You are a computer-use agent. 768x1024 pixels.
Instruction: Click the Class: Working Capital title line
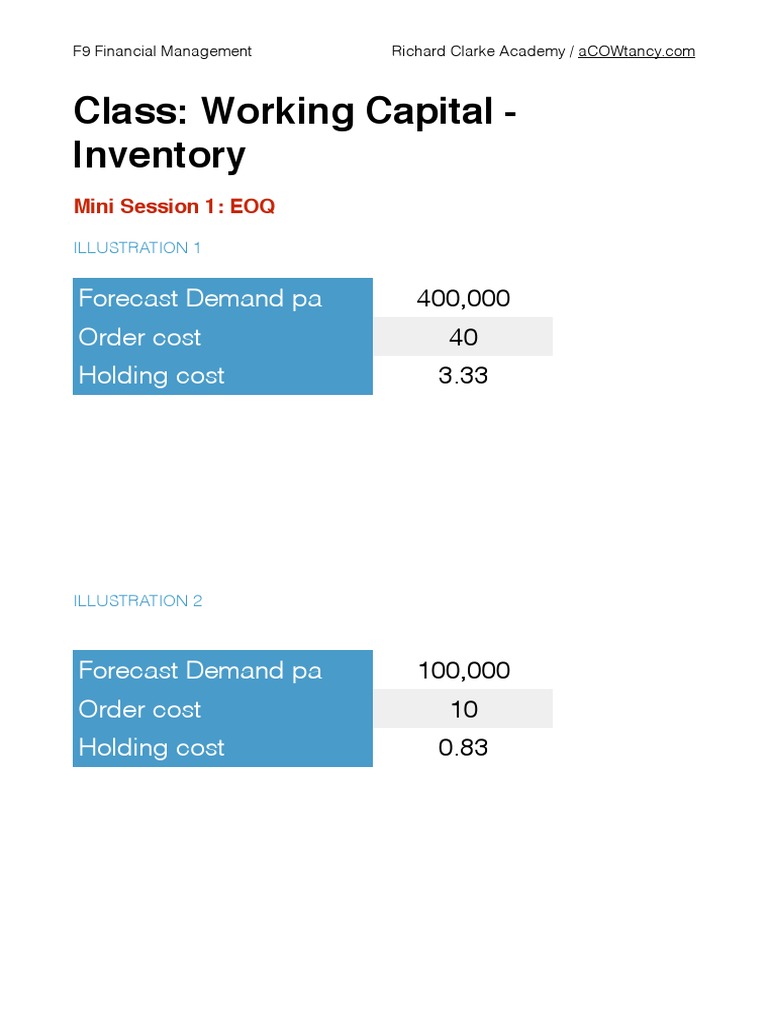click(294, 112)
